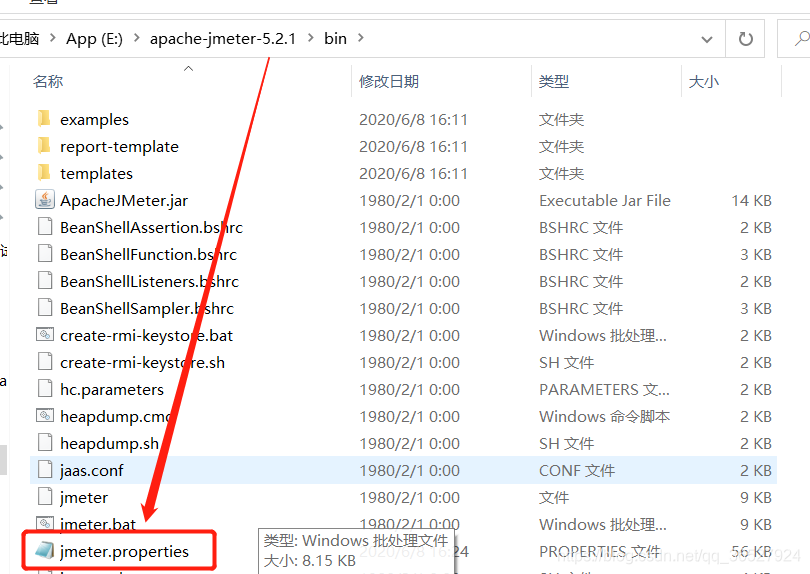Select the hc.parameters file name
Image resolution: width=810 pixels, height=574 pixels.
[x=112, y=390]
